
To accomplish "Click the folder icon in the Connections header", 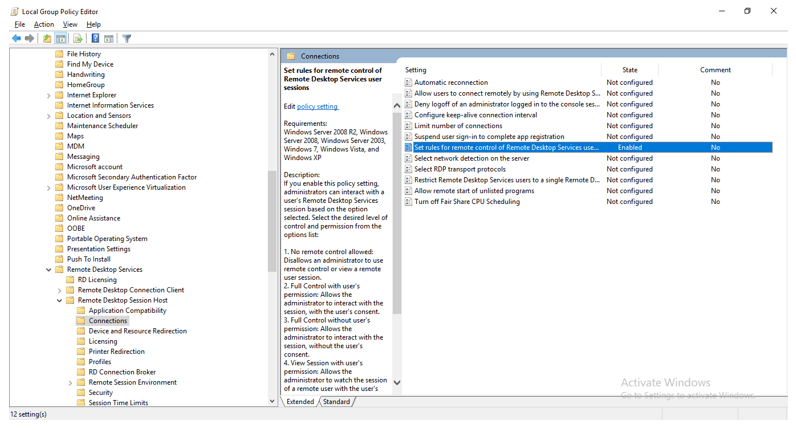I will [291, 56].
